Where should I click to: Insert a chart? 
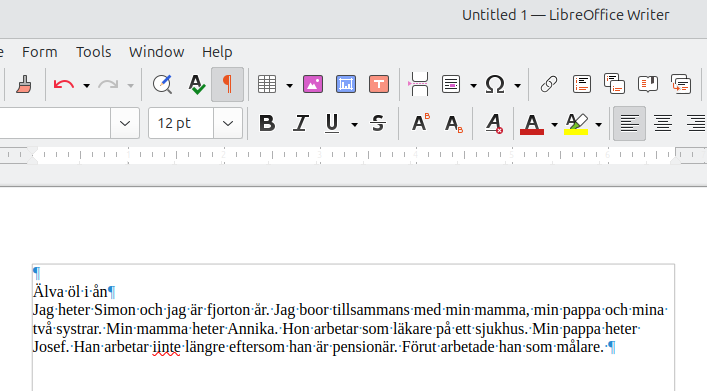[x=346, y=84]
